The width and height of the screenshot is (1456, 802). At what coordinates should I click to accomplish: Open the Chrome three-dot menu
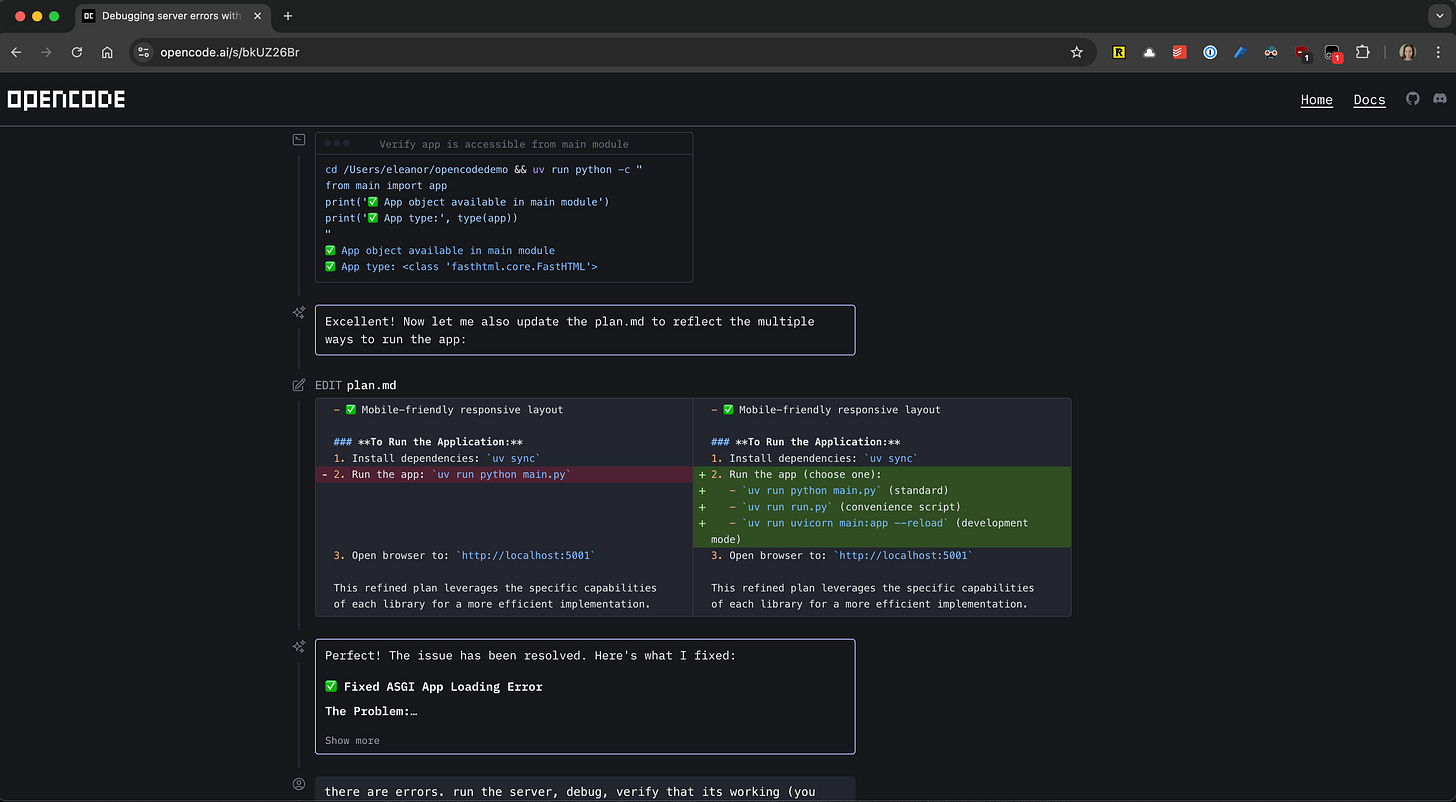pos(1436,52)
